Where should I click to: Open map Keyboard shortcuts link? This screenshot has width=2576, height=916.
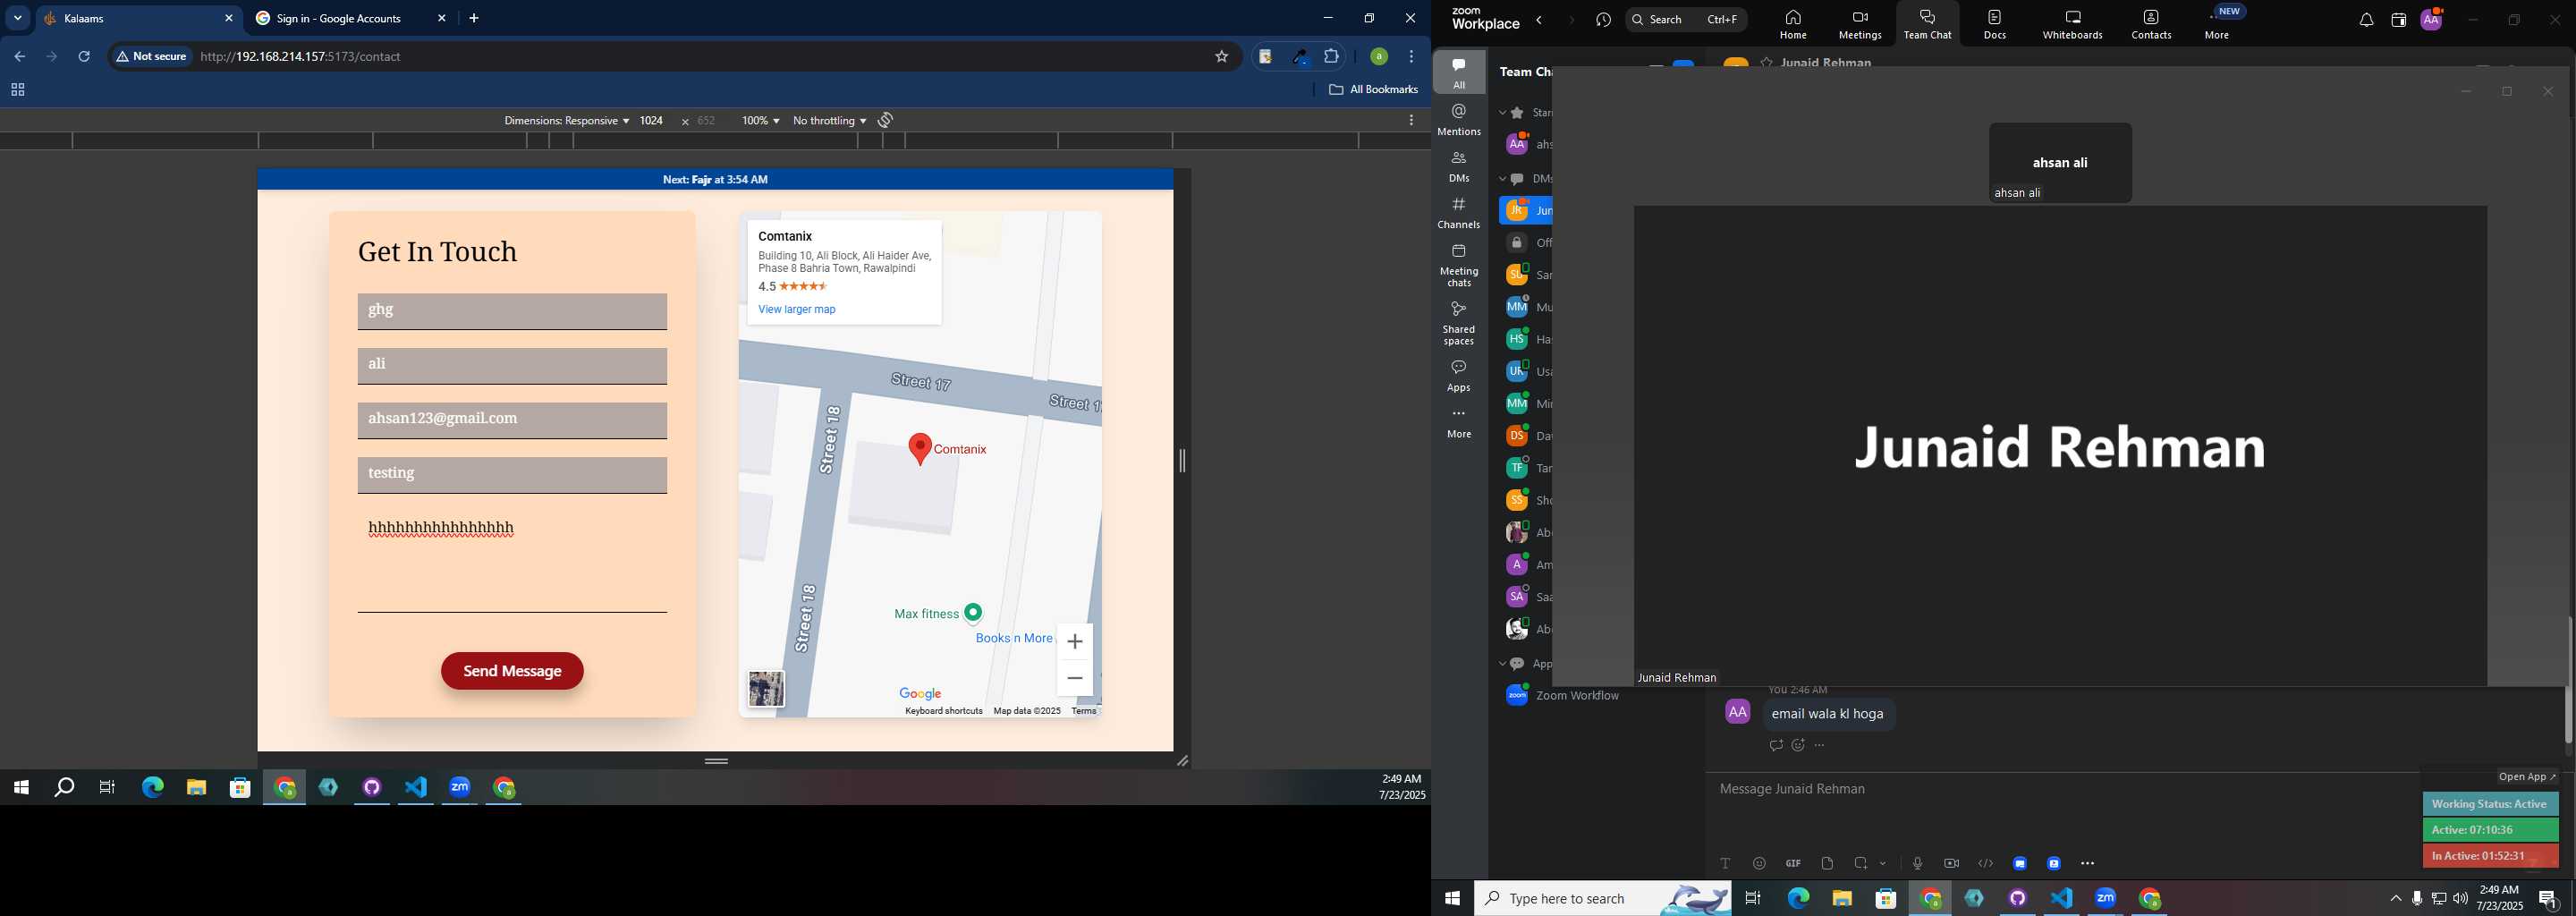[943, 711]
